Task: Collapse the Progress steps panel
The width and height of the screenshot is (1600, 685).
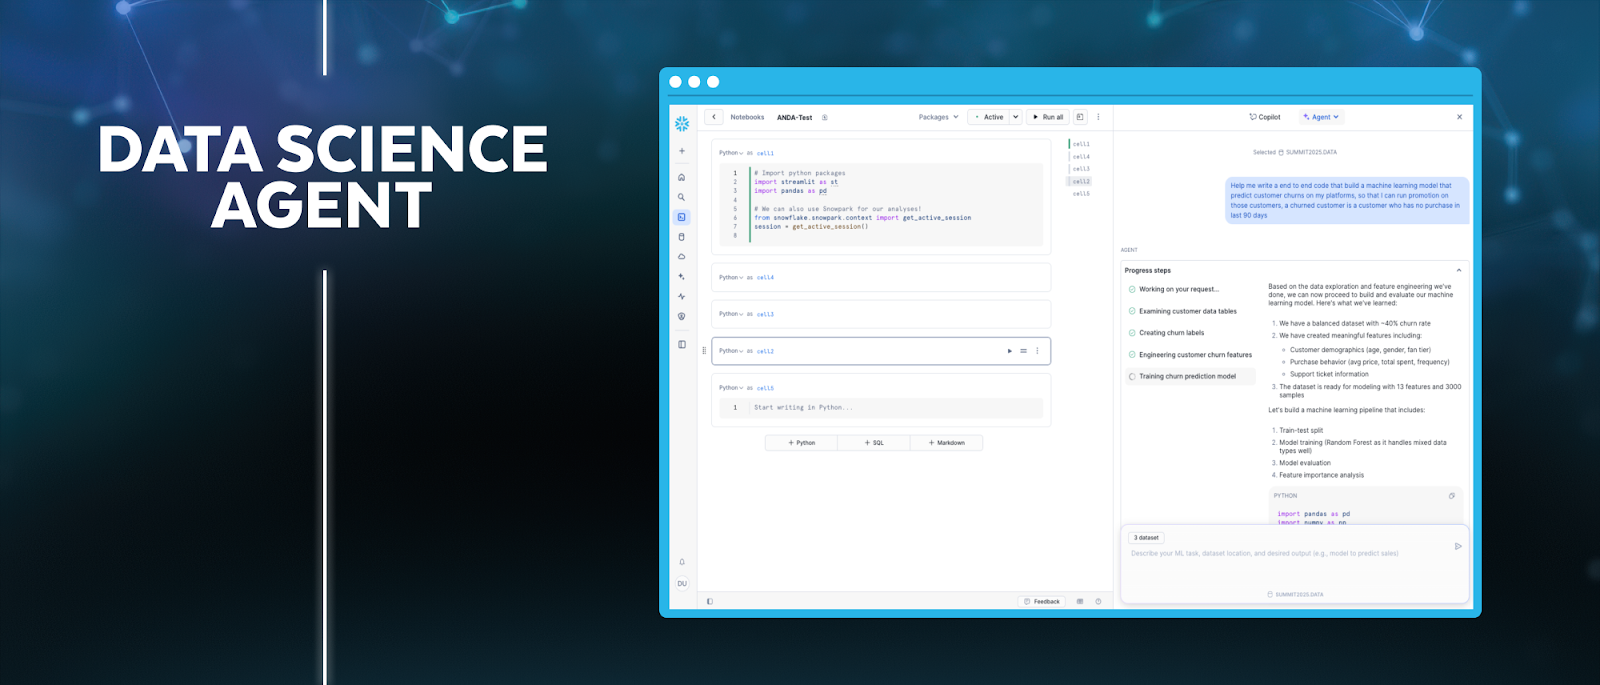Action: point(1458,270)
